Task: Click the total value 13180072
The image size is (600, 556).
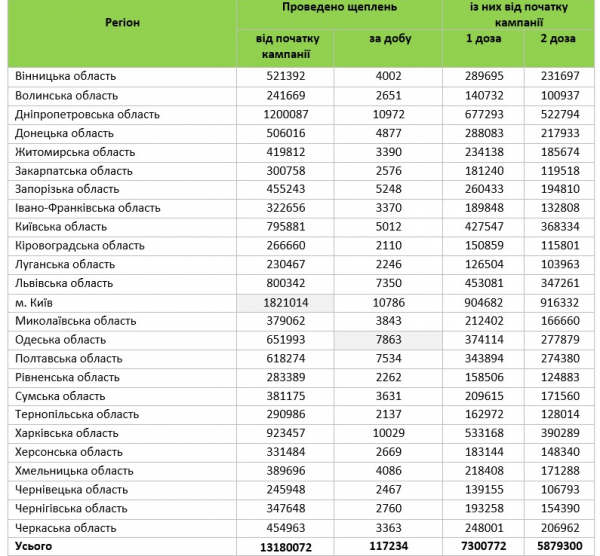Action: pos(285,547)
